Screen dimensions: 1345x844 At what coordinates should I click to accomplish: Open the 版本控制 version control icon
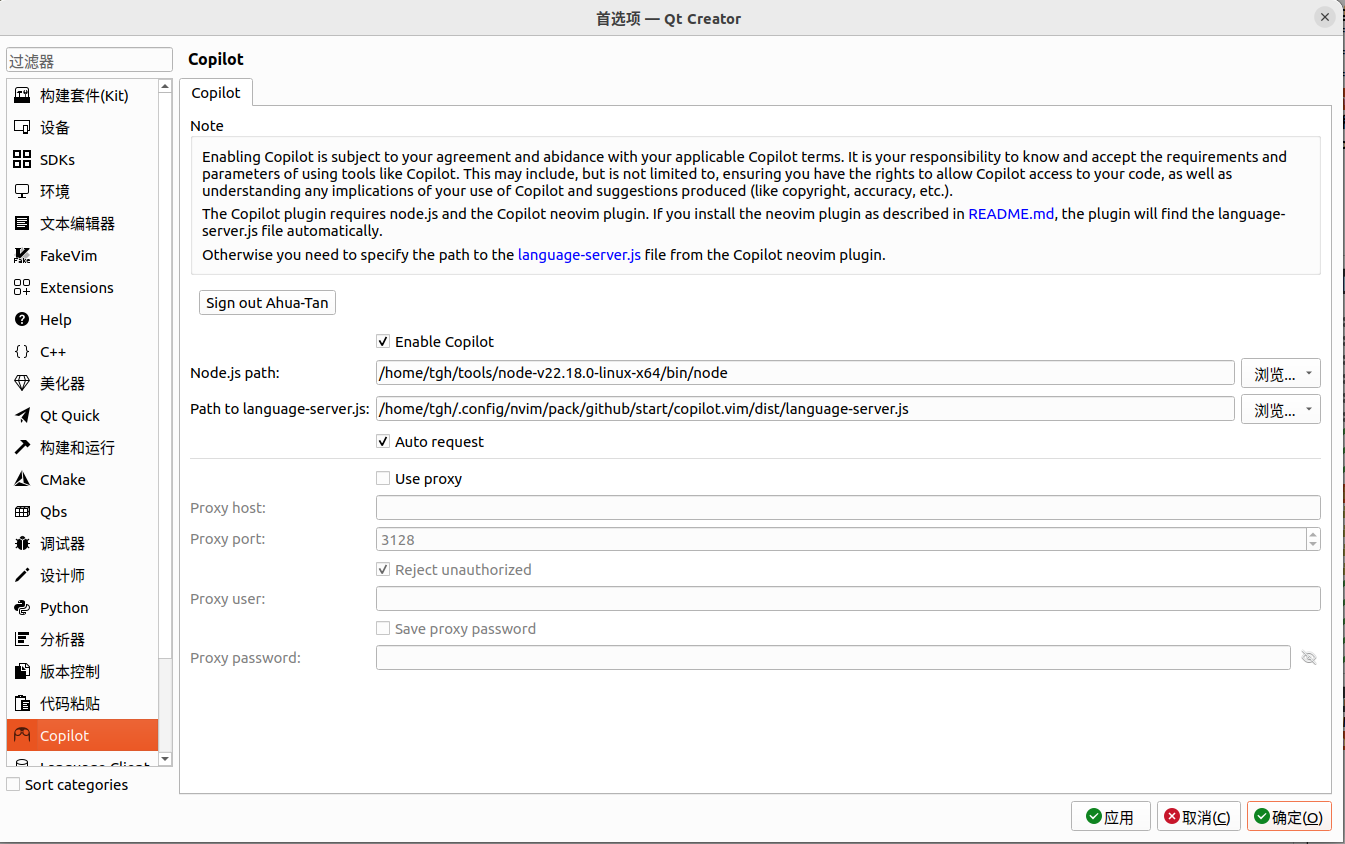coord(22,672)
